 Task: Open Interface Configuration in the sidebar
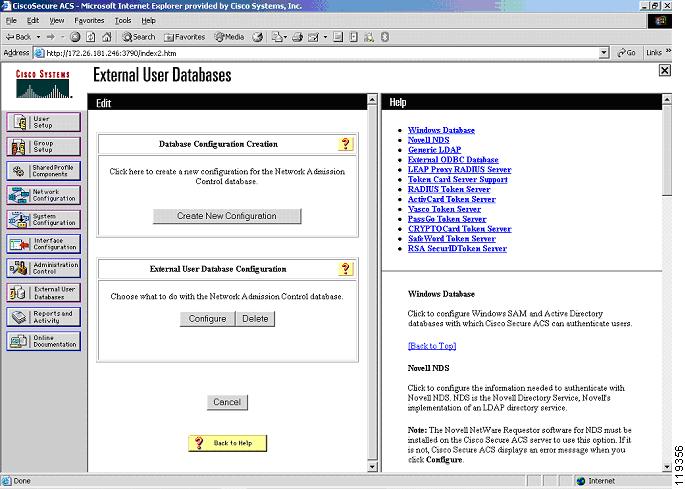[x=44, y=244]
